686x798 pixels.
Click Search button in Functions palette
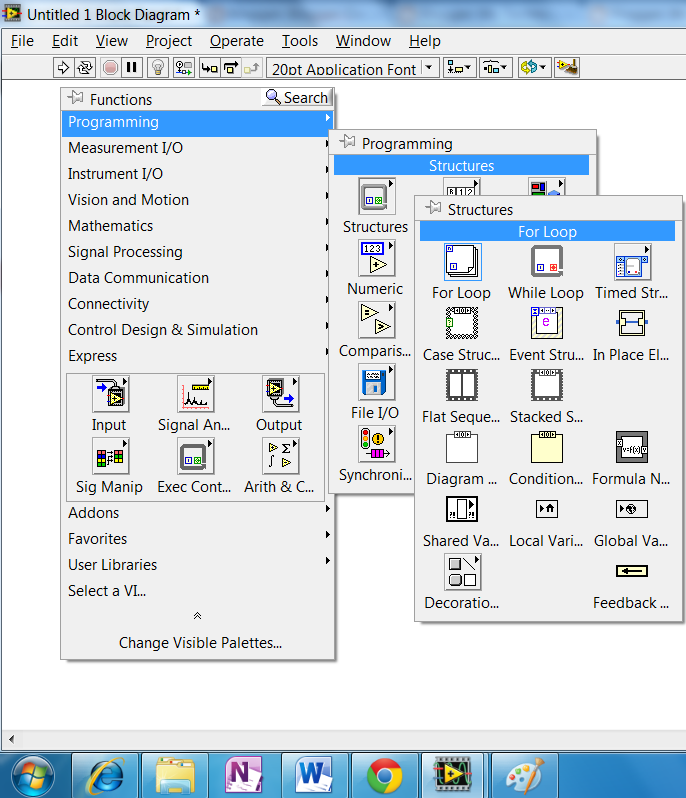(297, 97)
